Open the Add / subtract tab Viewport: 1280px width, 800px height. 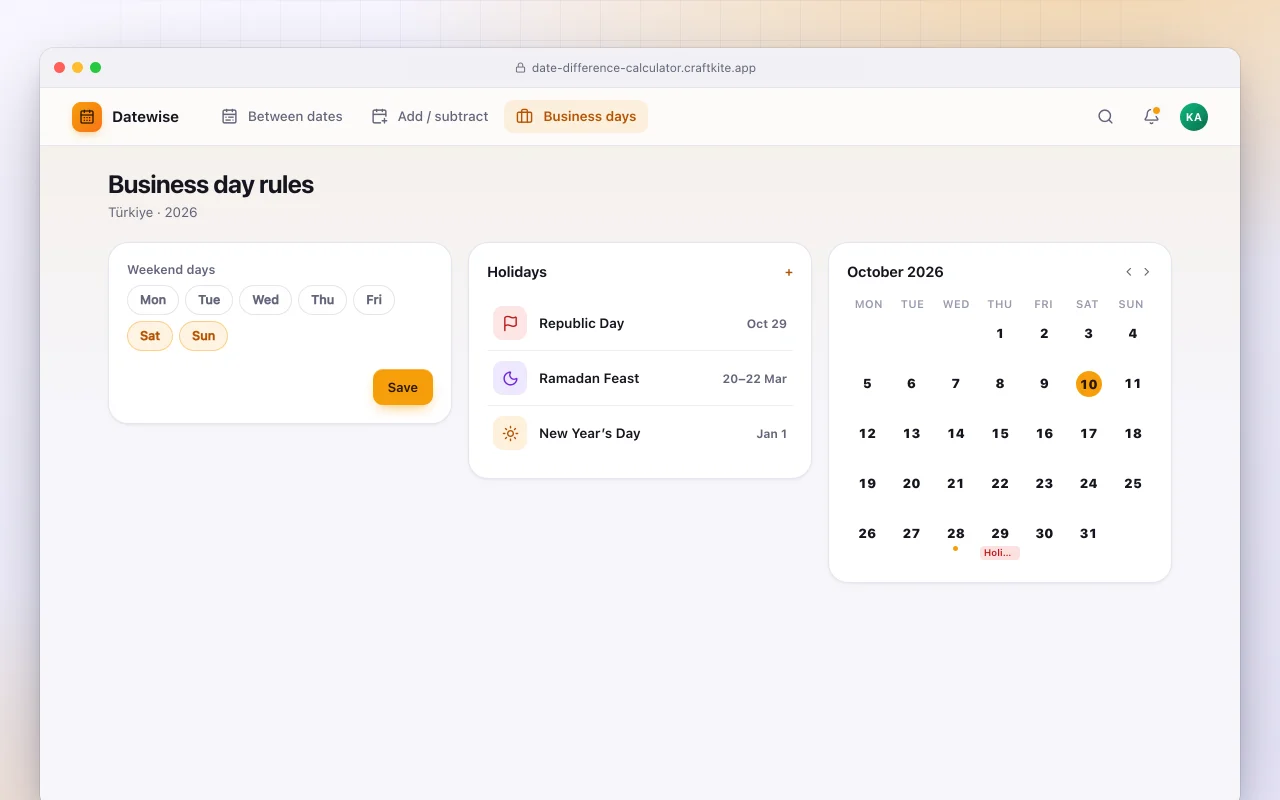(x=430, y=117)
